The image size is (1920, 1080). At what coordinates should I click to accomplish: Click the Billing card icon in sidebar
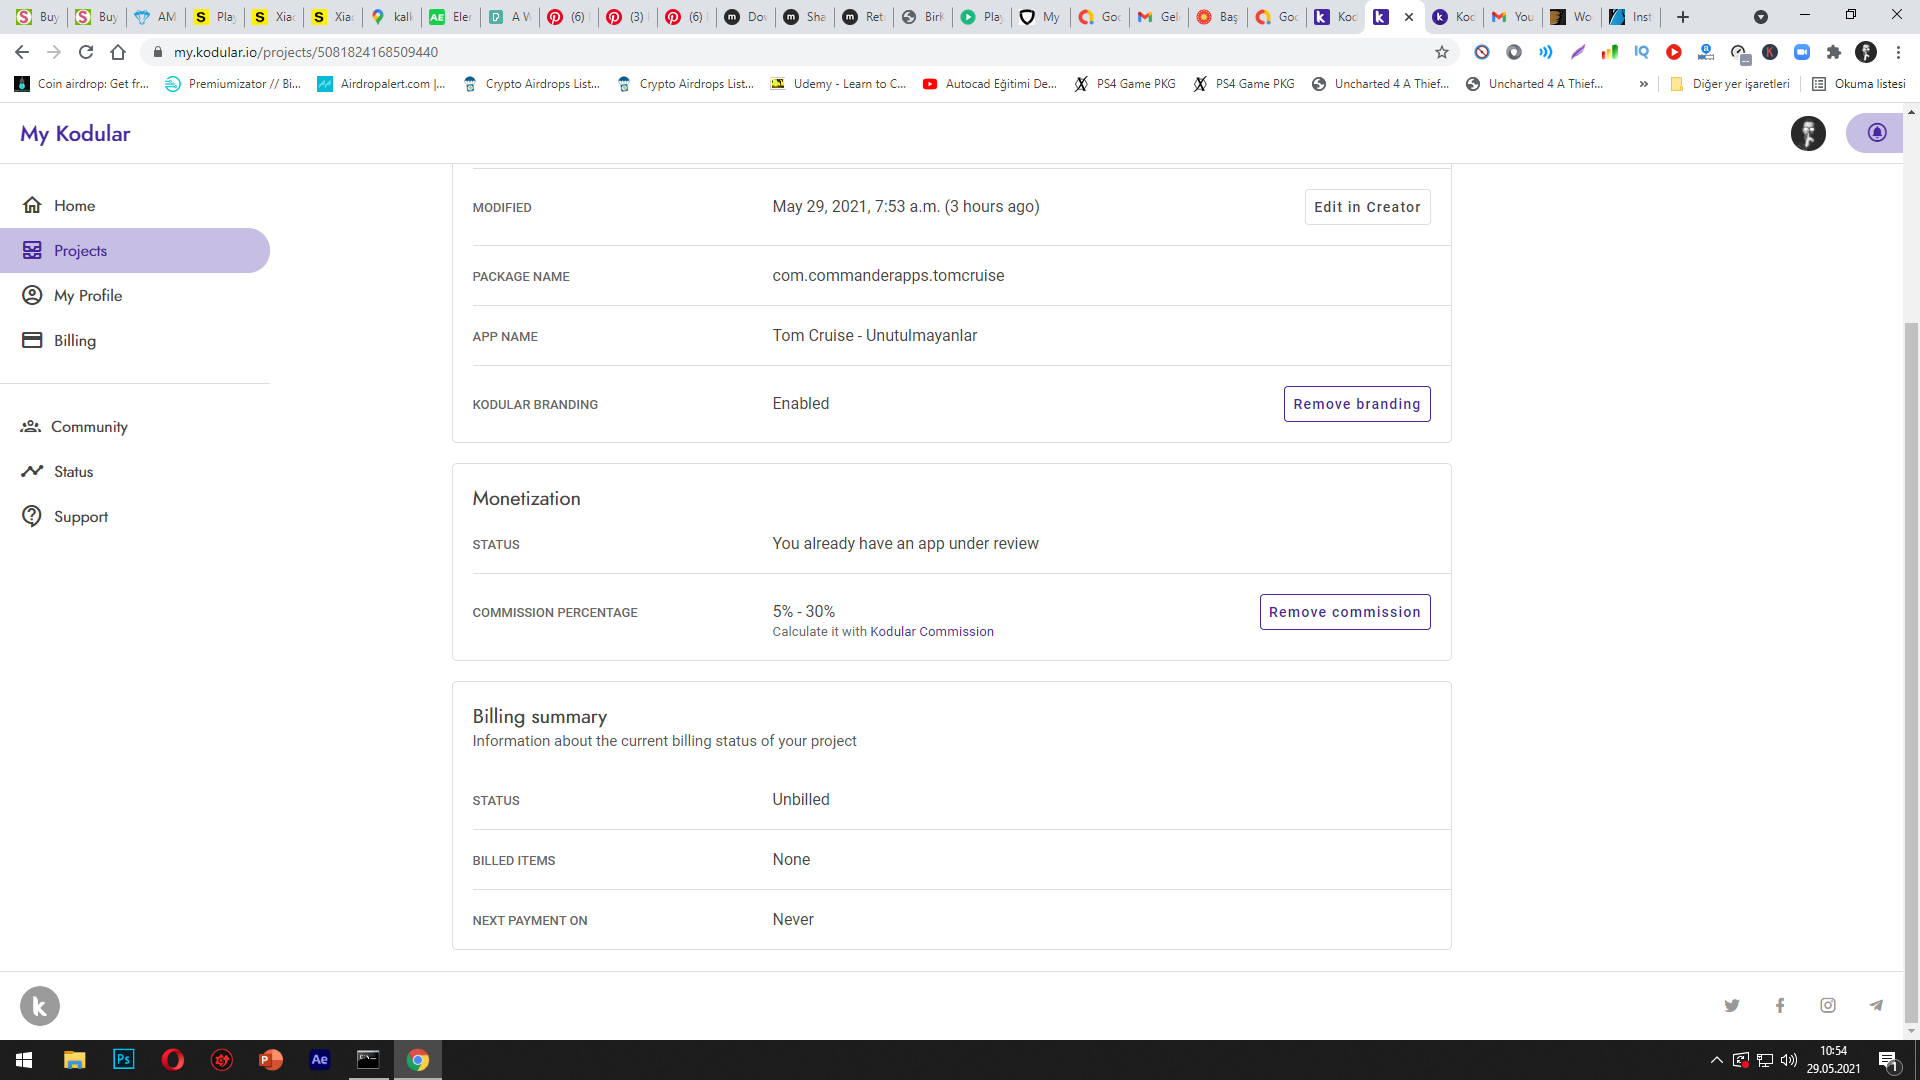point(32,340)
